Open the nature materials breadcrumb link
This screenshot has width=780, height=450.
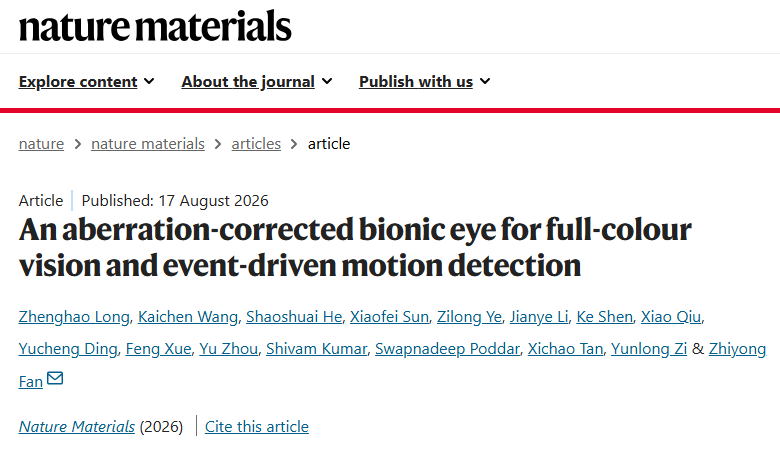click(x=148, y=144)
